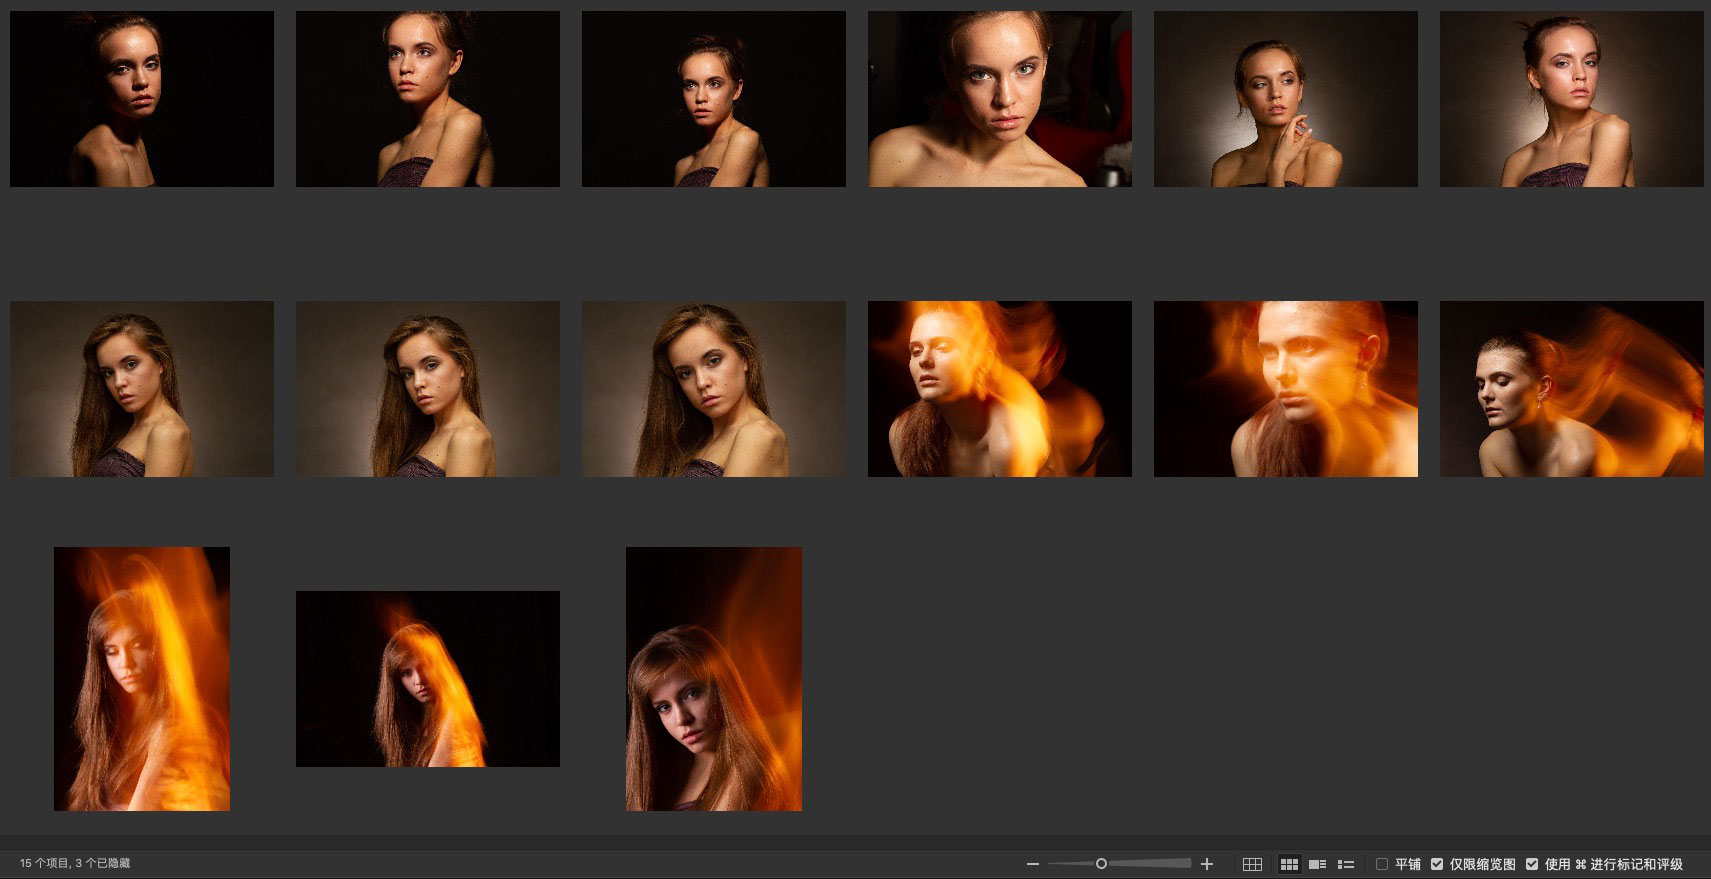Select last thumbnail in the top row
The width and height of the screenshot is (1711, 879).
coord(1571,99)
